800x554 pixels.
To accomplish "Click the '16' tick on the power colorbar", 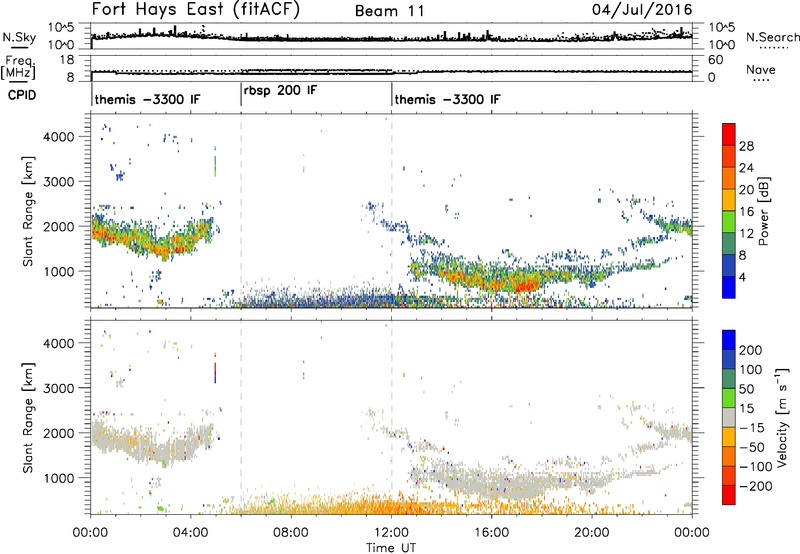I will [746, 212].
